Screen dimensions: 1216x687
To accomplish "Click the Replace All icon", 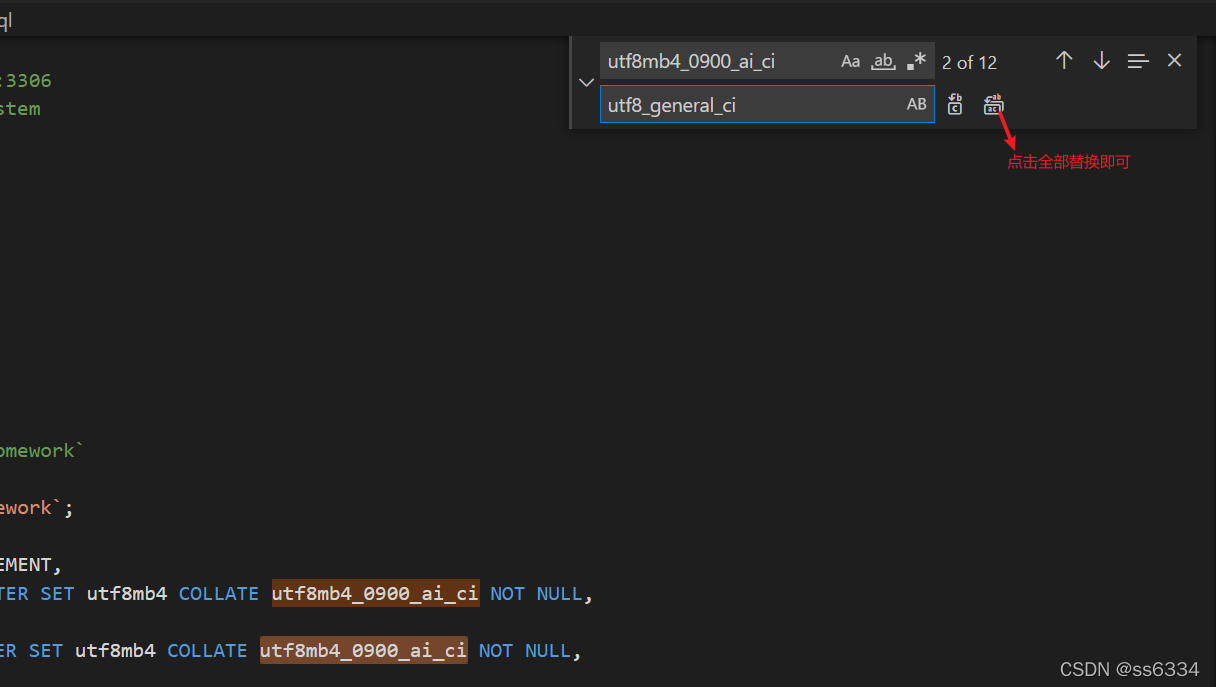I will (x=993, y=105).
